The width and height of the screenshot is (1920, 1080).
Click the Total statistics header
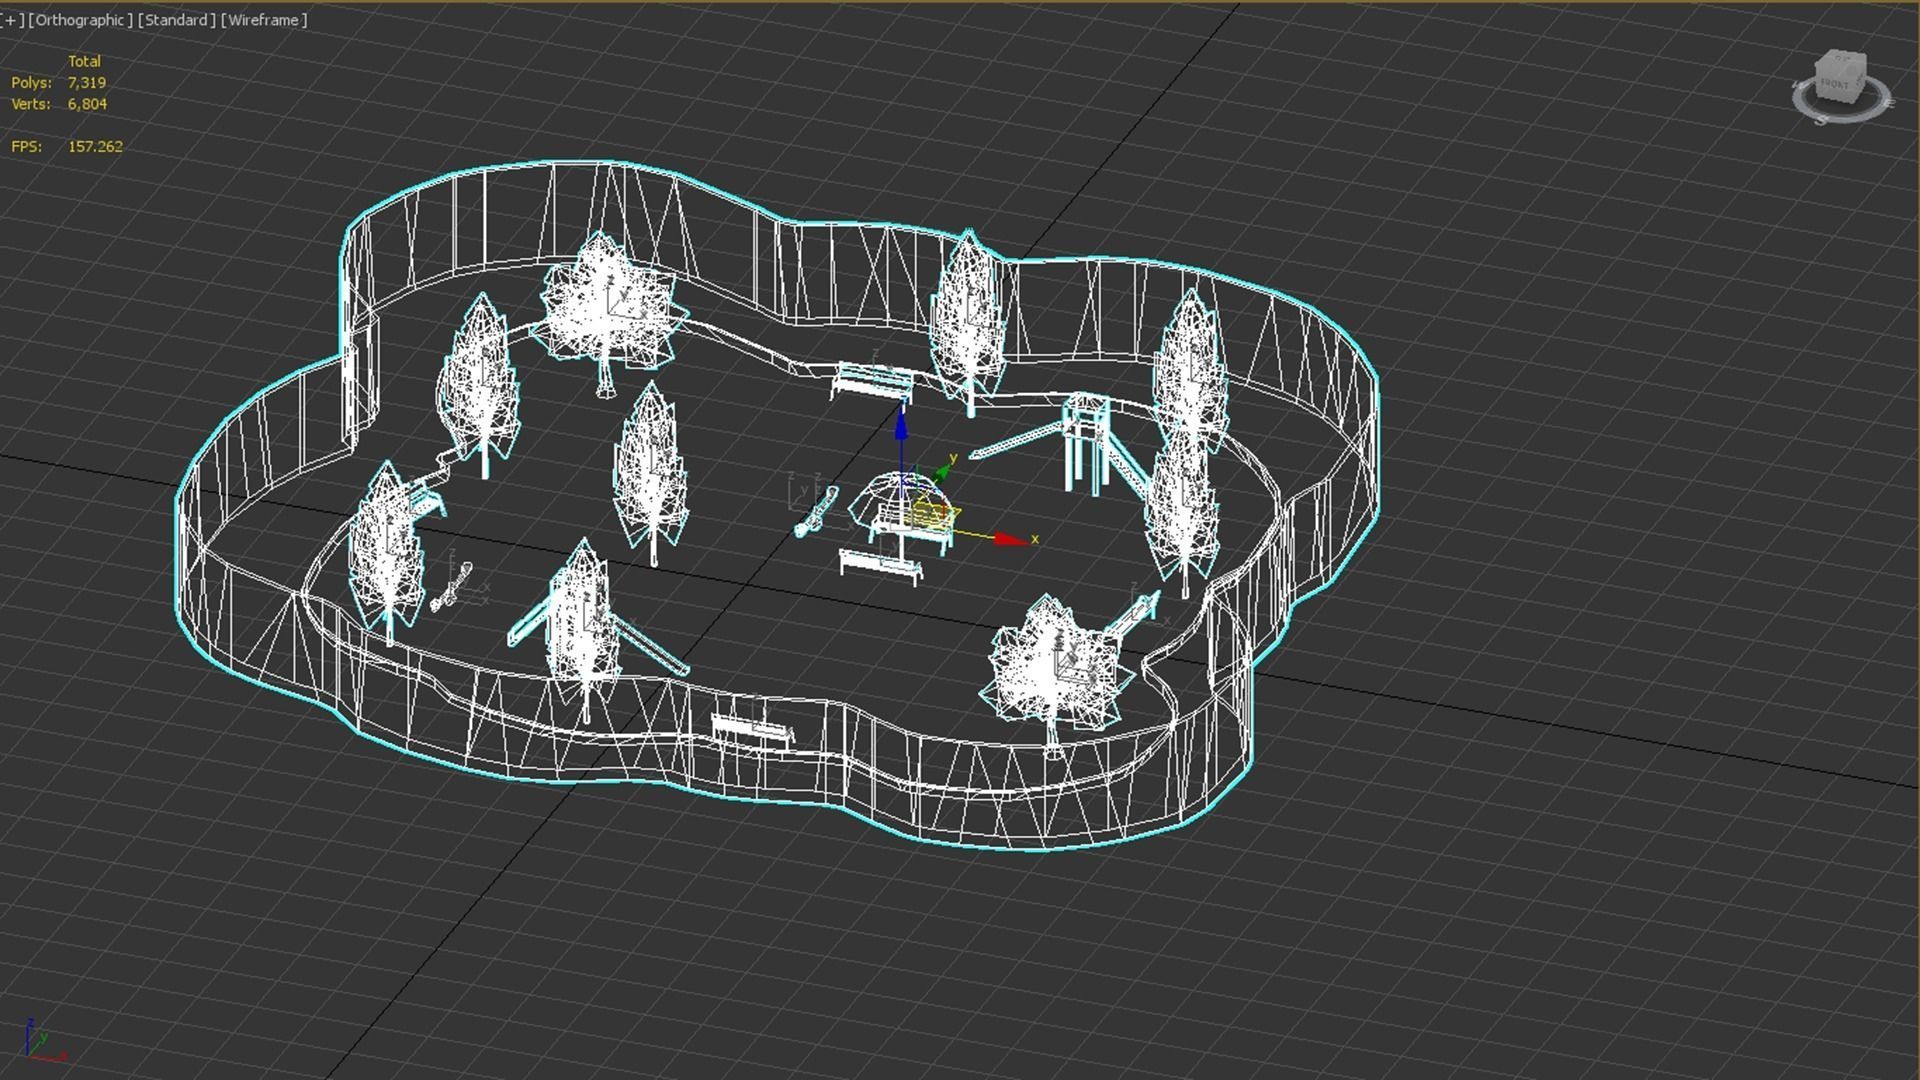(x=84, y=61)
